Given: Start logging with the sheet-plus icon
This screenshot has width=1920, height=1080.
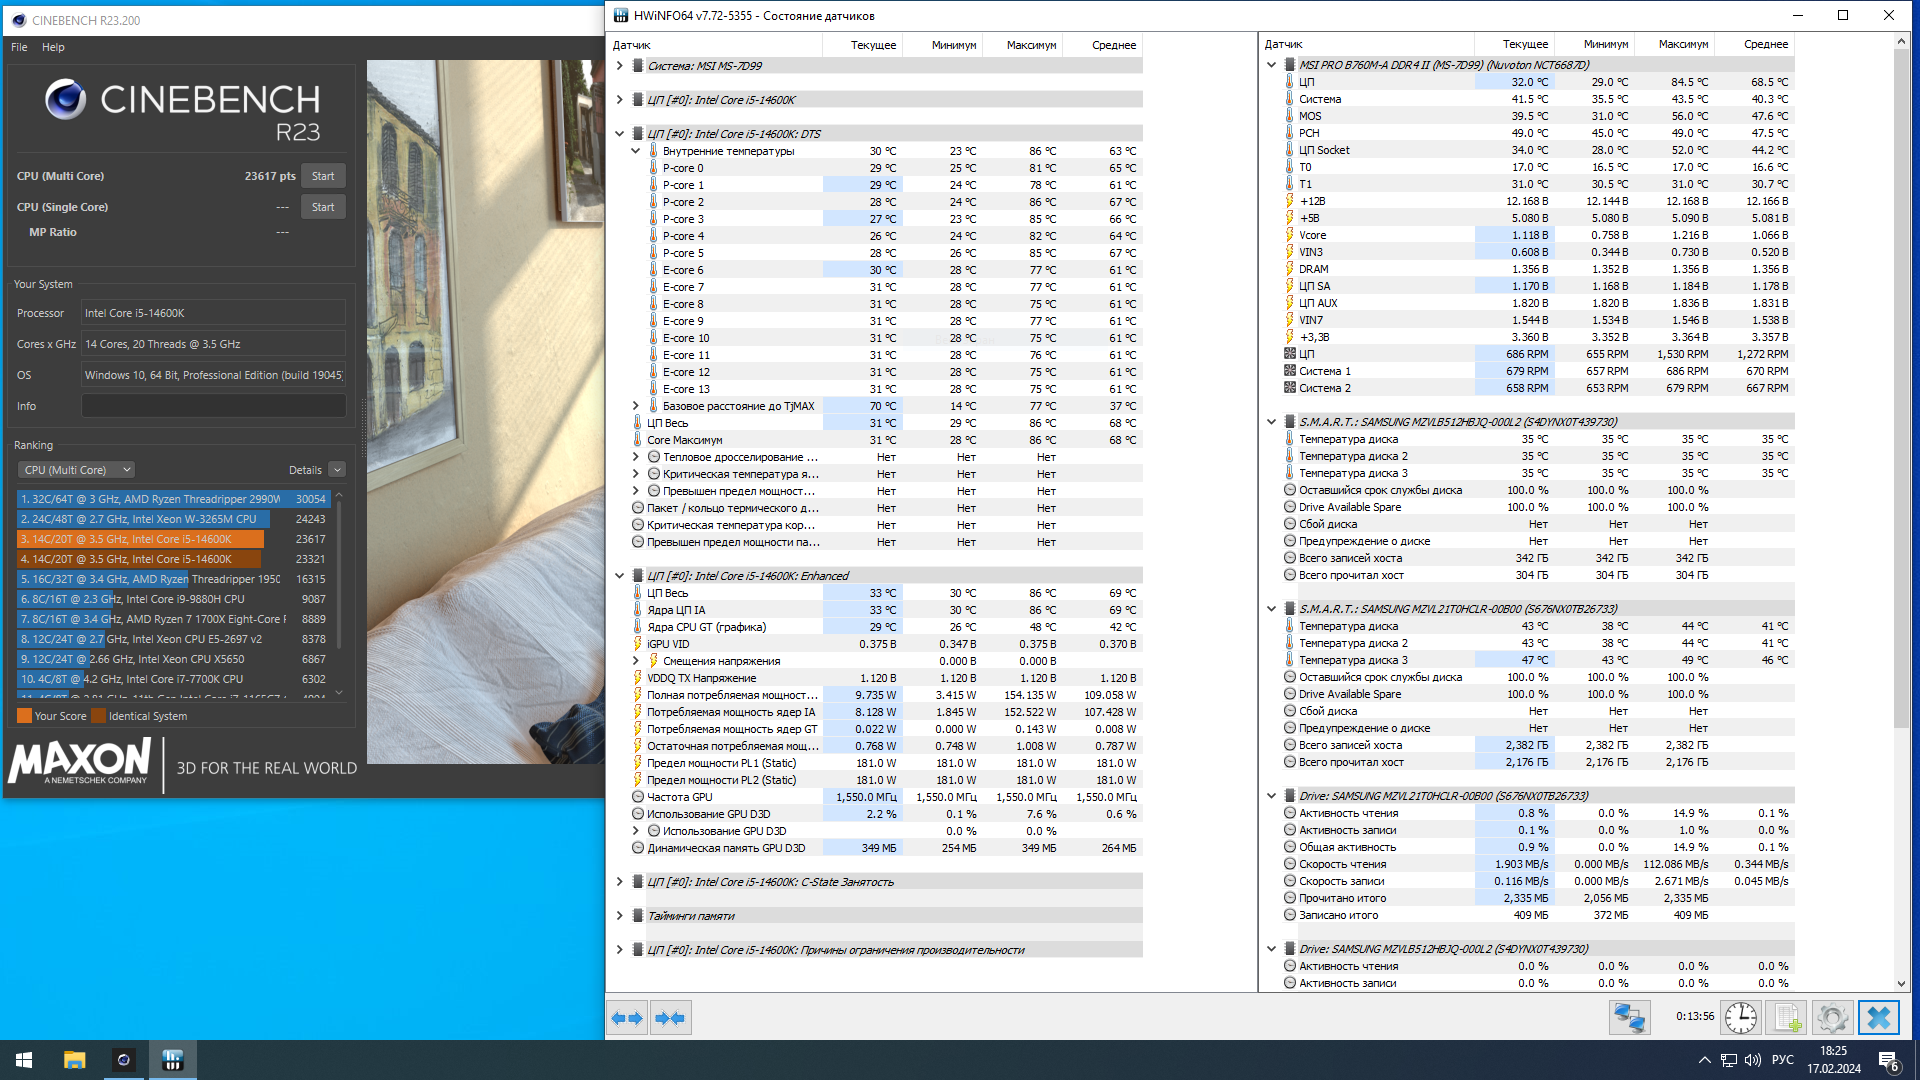Looking at the screenshot, I should coord(1787,1018).
